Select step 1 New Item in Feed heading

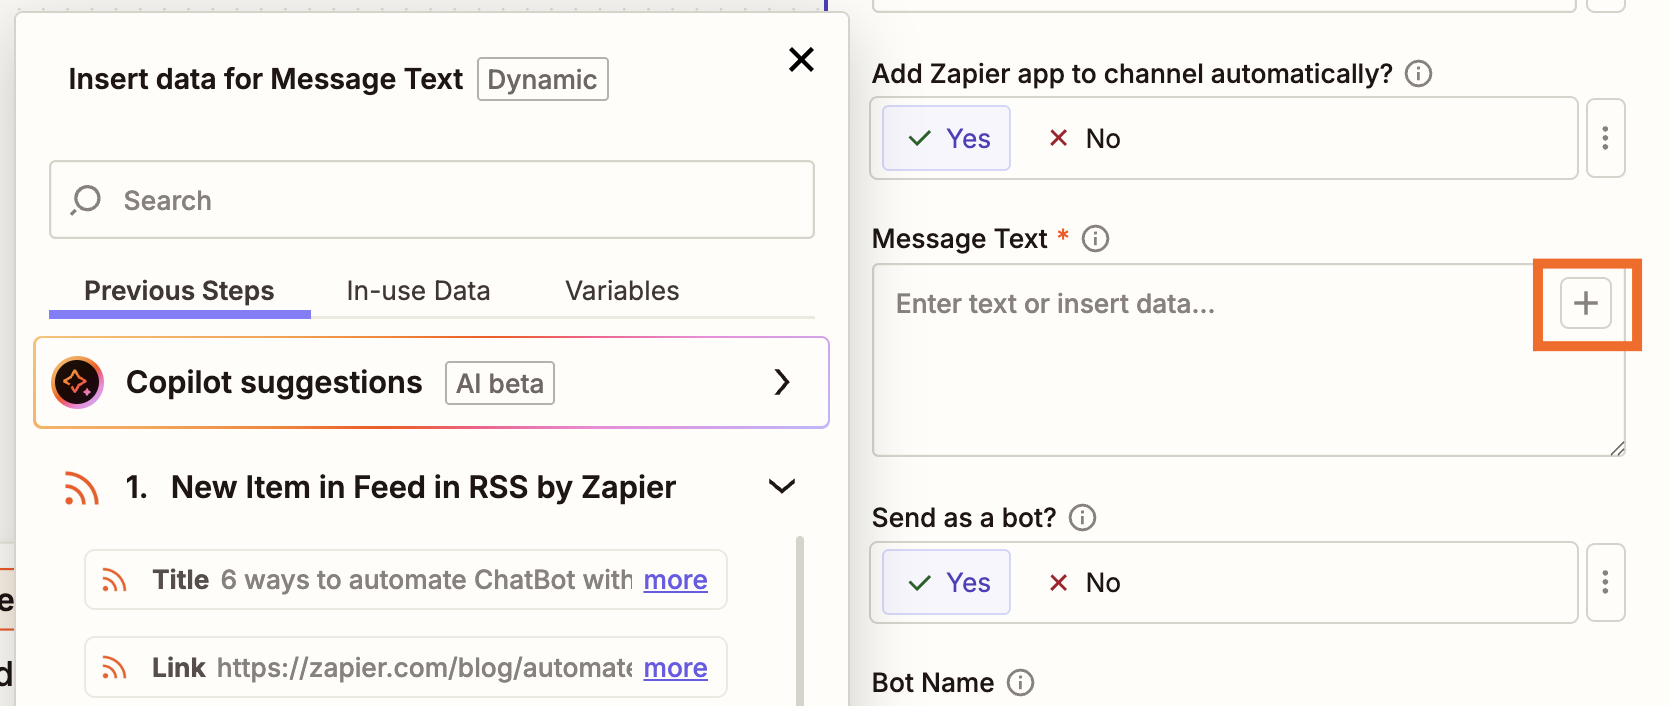click(401, 487)
